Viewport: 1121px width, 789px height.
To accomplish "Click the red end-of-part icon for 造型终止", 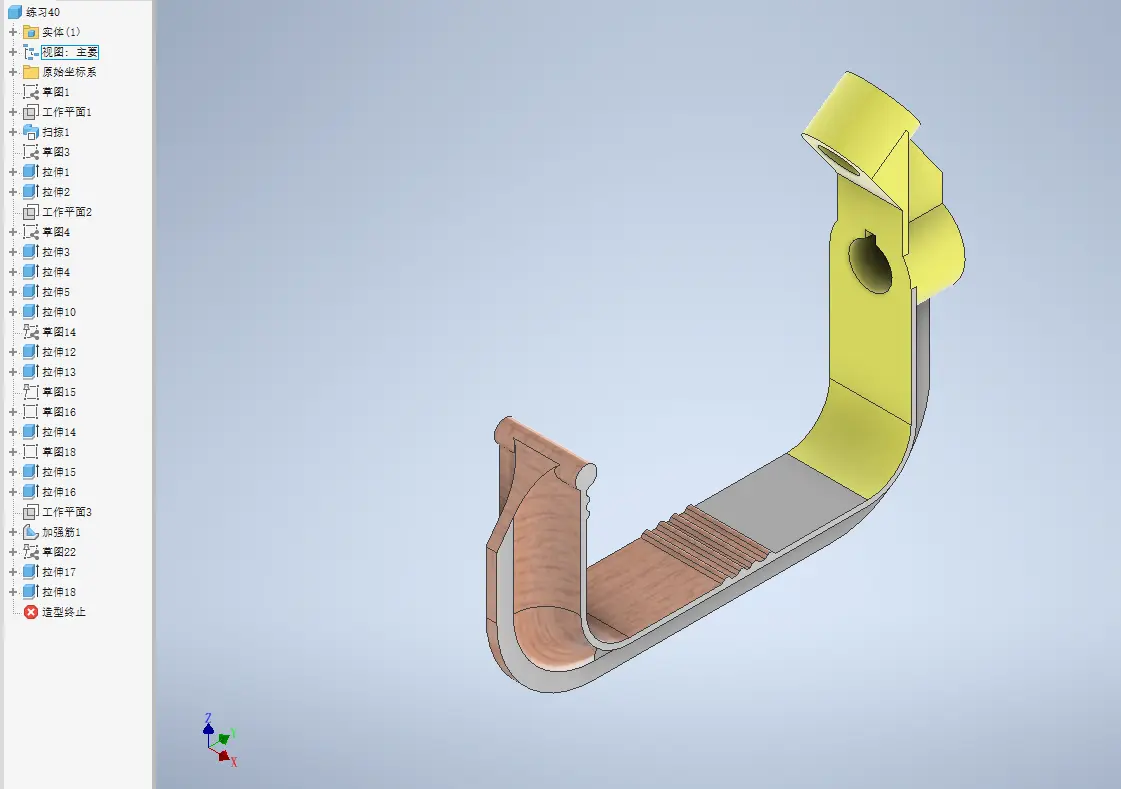I will [x=30, y=612].
